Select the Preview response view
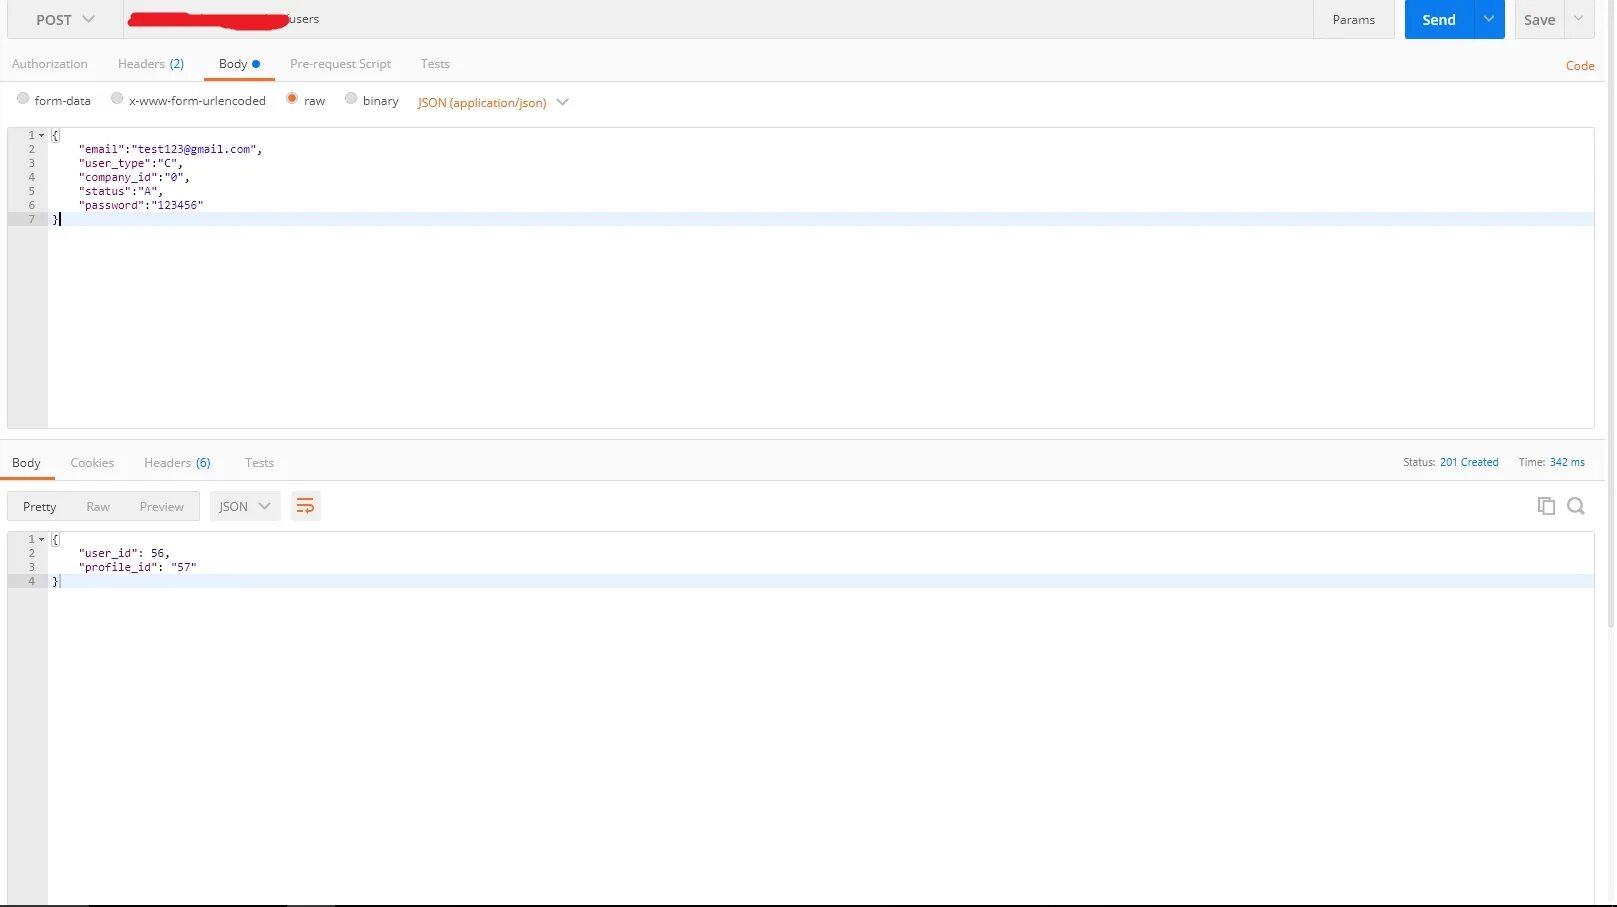The height and width of the screenshot is (907, 1617). 162,506
